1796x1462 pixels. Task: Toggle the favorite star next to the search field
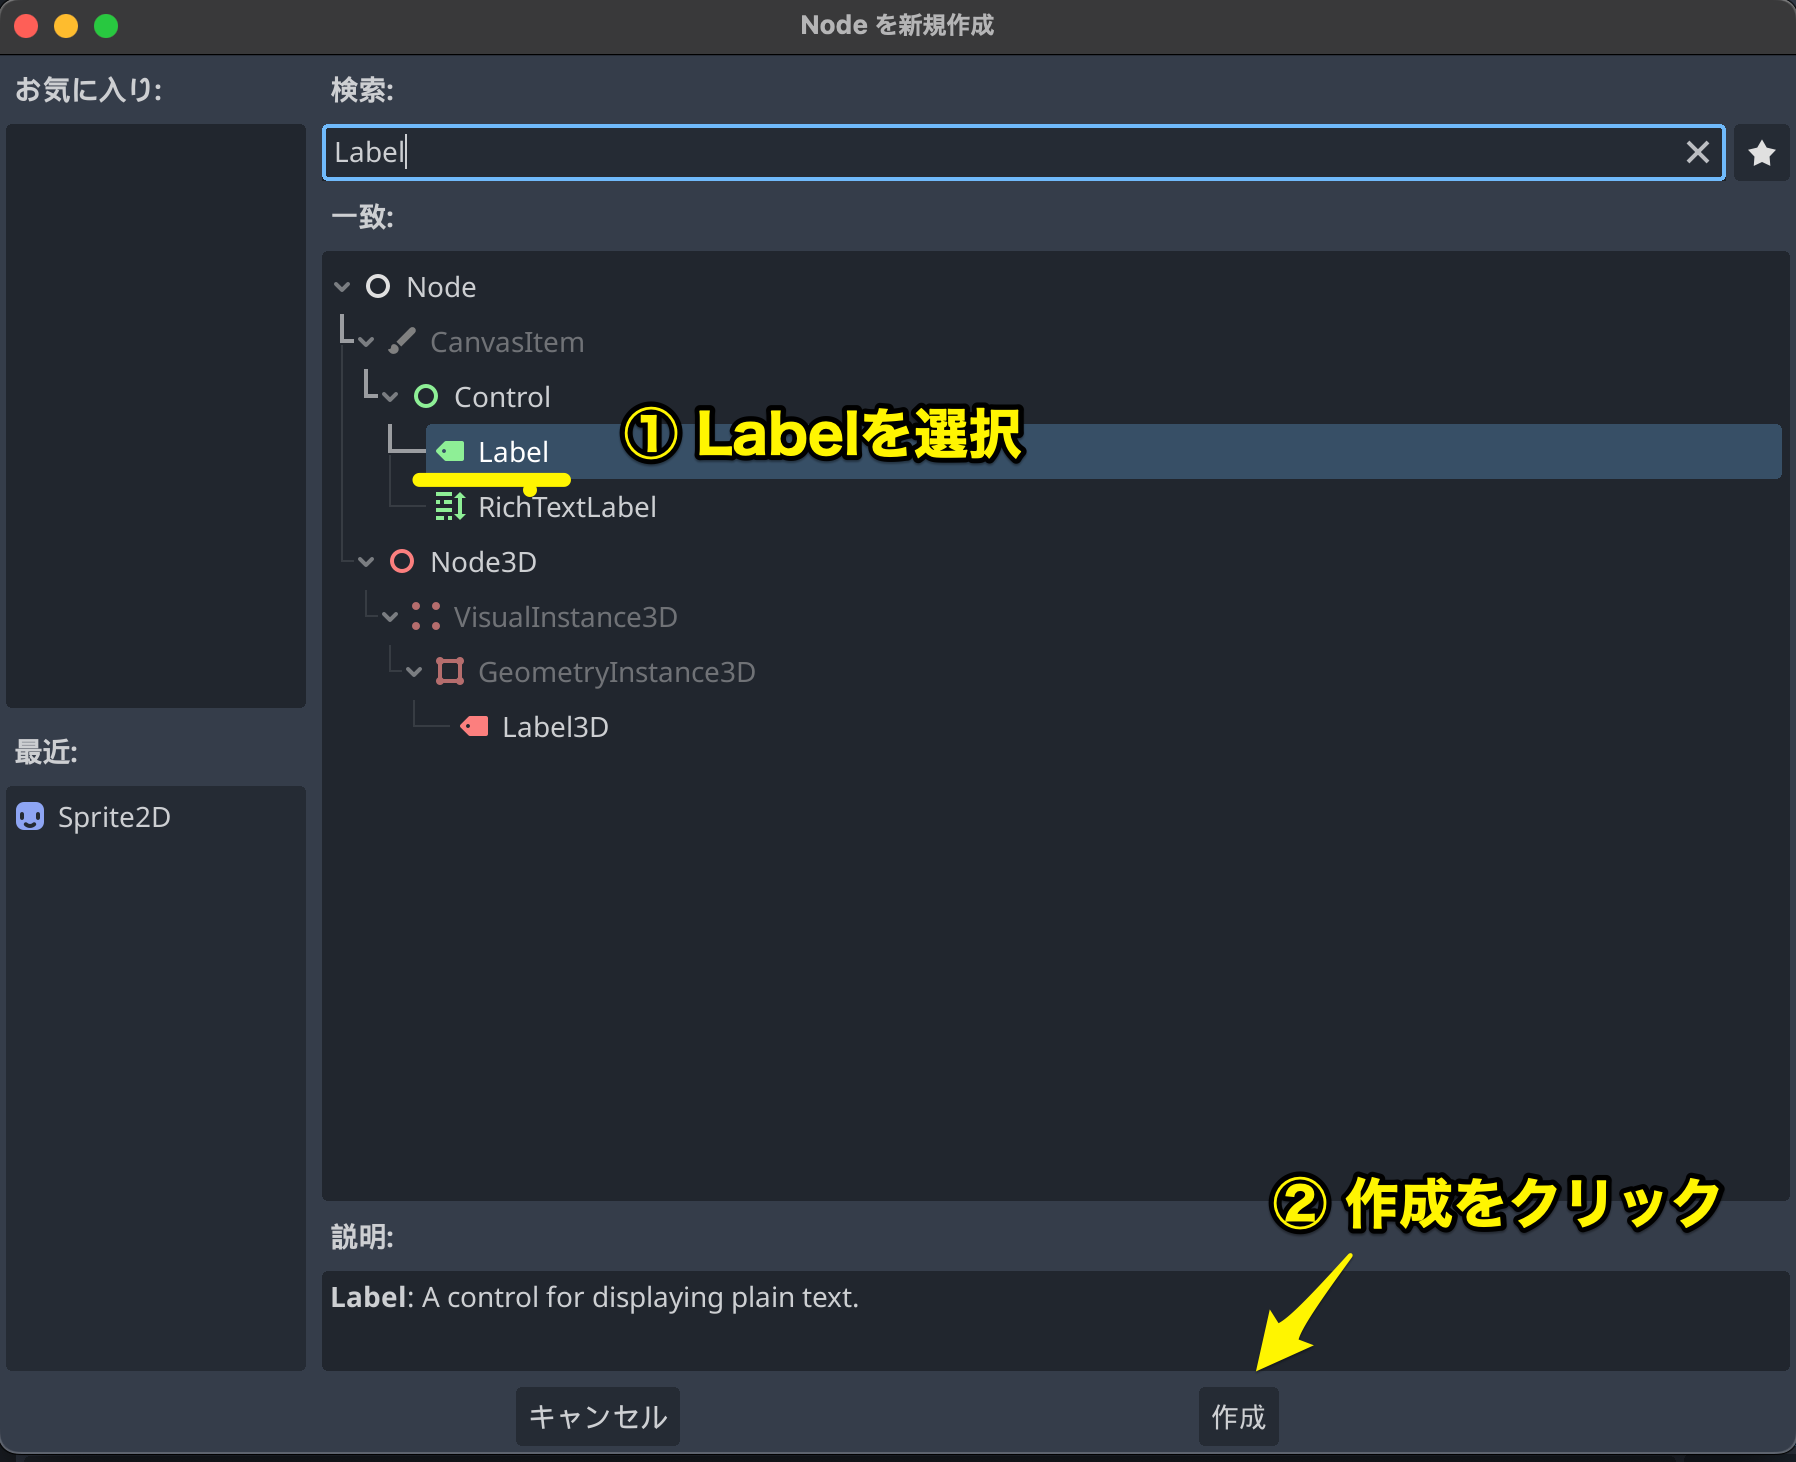[x=1760, y=152]
